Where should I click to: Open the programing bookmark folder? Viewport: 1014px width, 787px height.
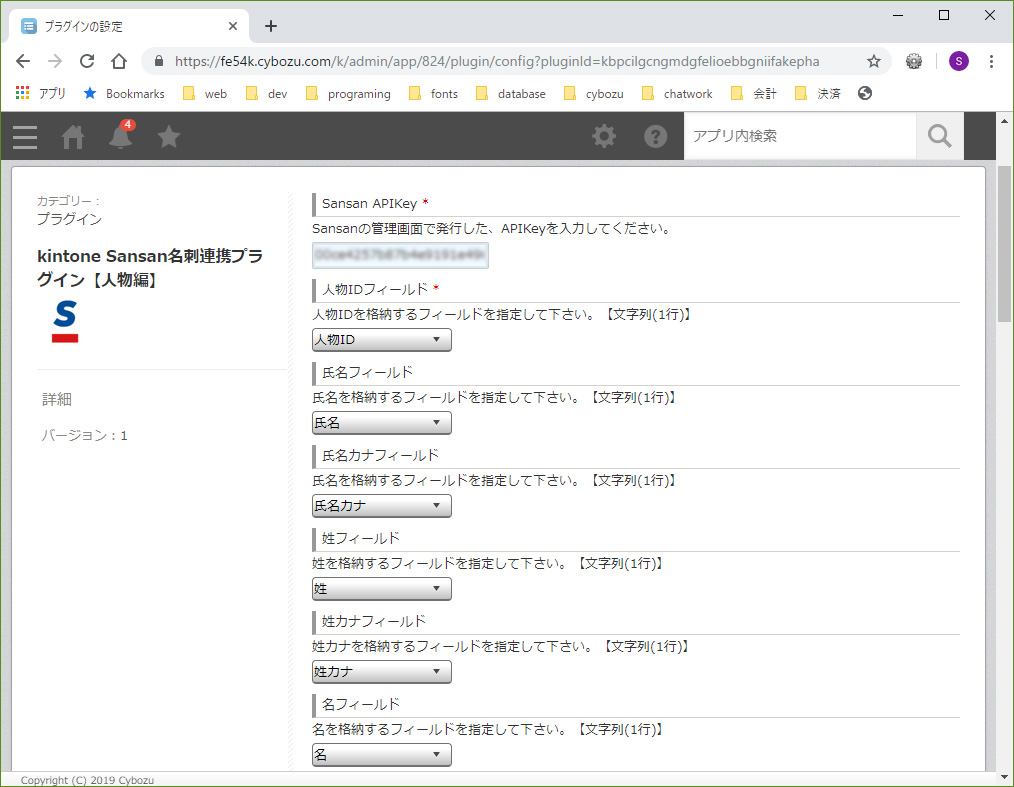349,94
